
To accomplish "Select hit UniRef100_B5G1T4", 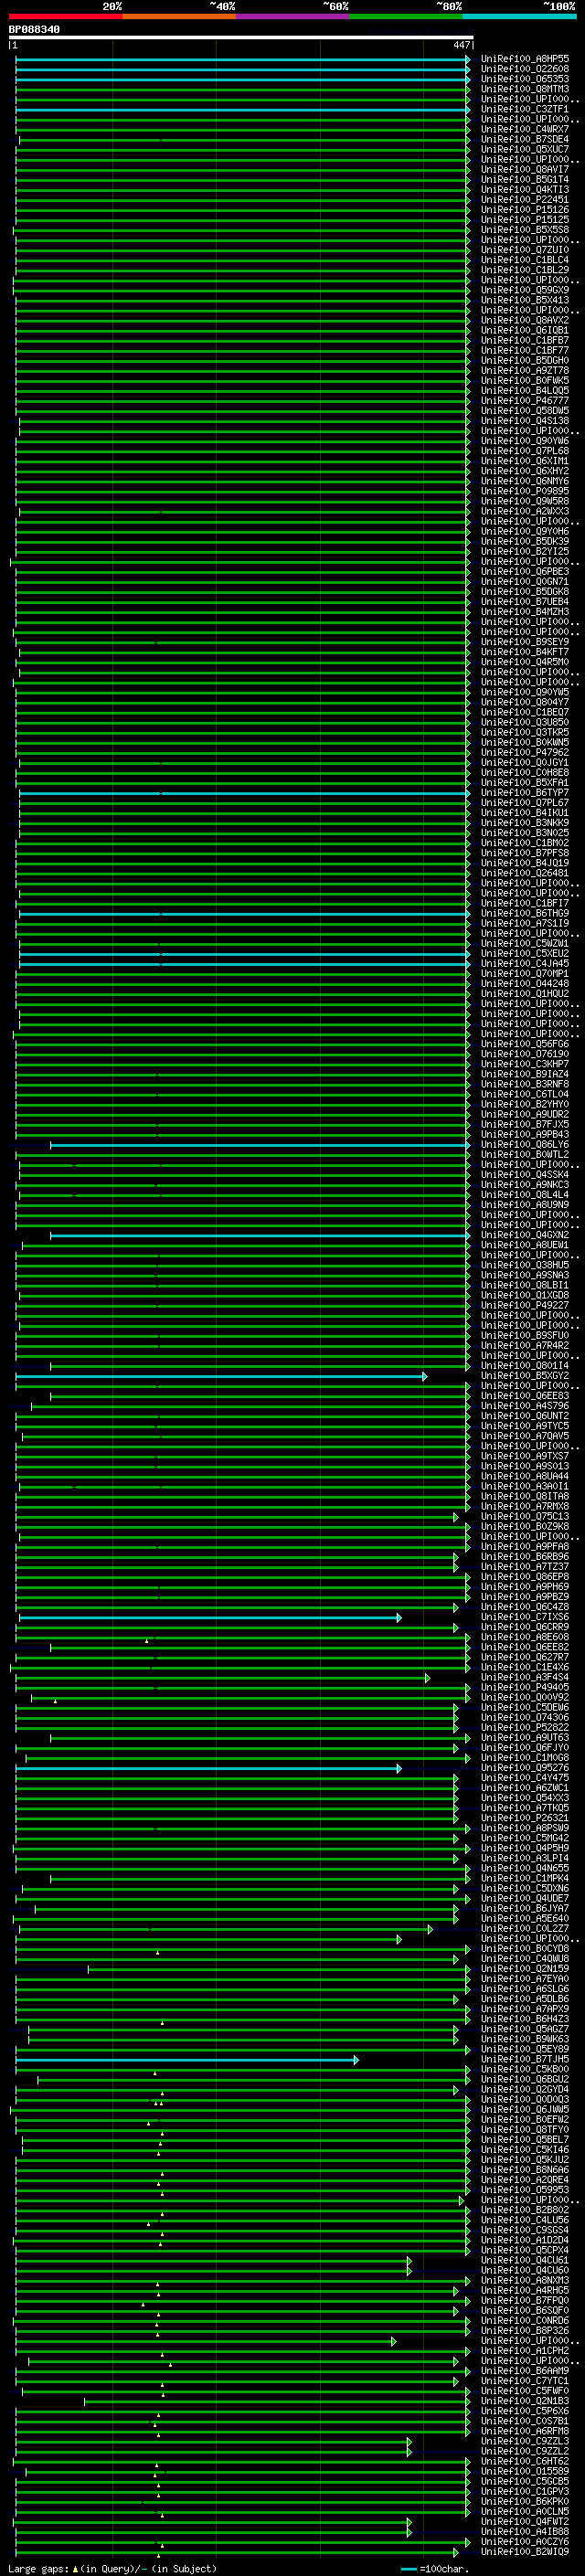I will coord(525,180).
